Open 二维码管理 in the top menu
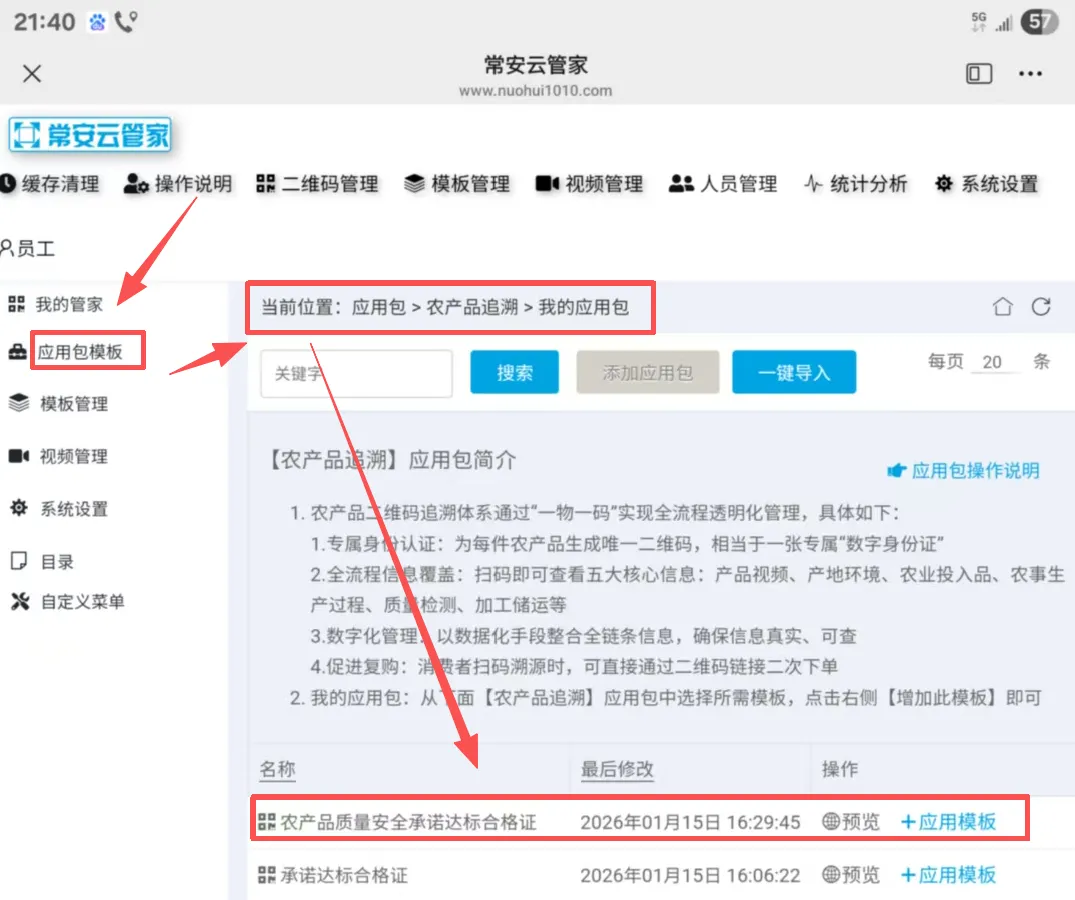The width and height of the screenshot is (1075, 900). 318,184
